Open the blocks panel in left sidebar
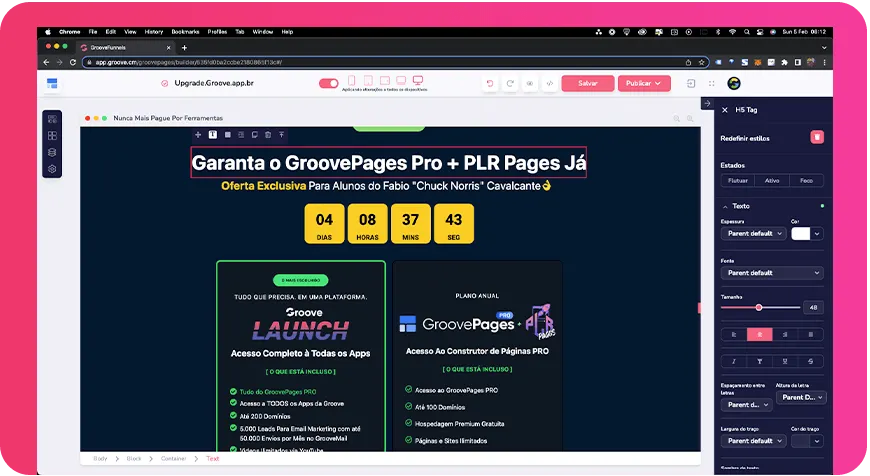 pos(52,119)
